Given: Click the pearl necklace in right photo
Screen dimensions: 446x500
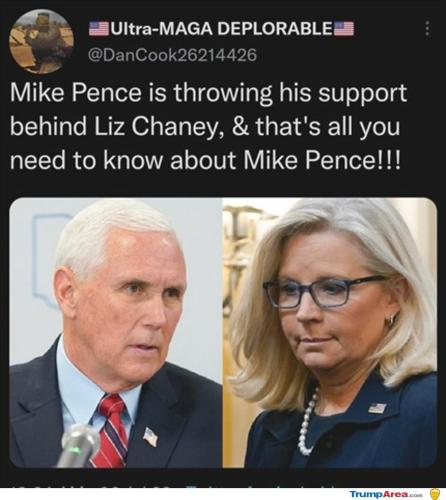Looking at the screenshot, I should (308, 422).
